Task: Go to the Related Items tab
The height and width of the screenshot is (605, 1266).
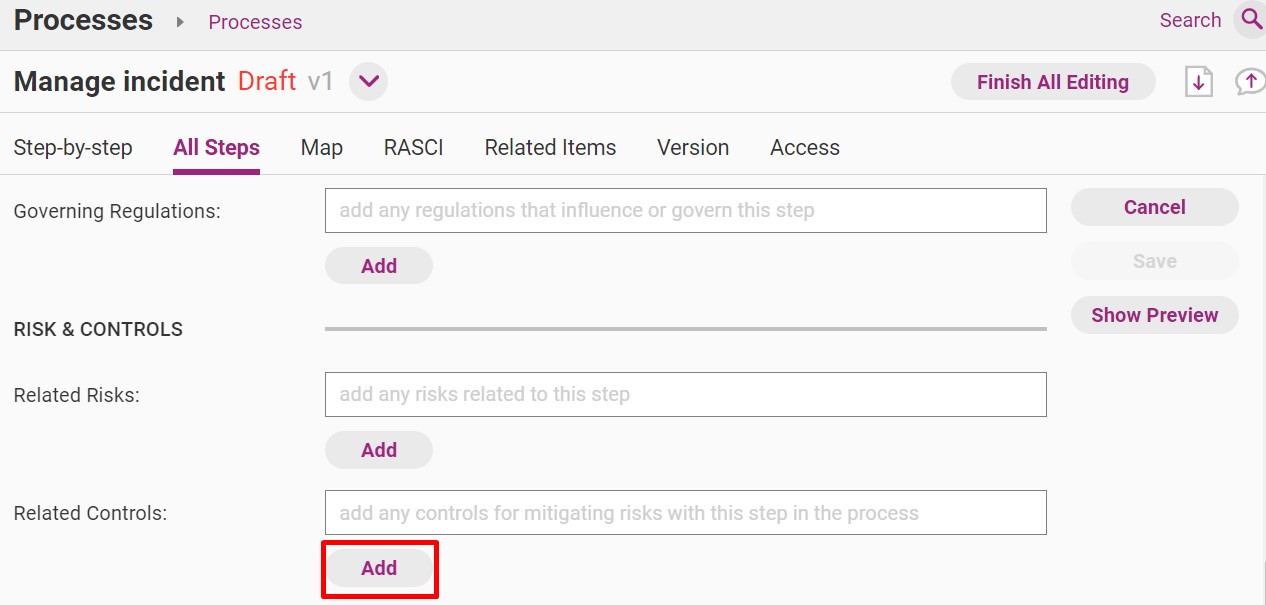Action: (x=550, y=148)
